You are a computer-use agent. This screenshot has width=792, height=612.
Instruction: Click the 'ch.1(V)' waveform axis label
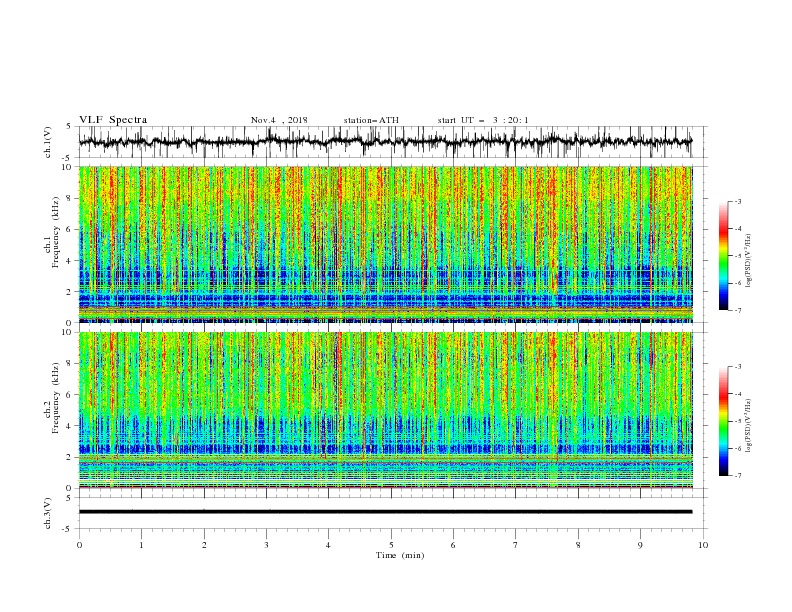[48, 142]
